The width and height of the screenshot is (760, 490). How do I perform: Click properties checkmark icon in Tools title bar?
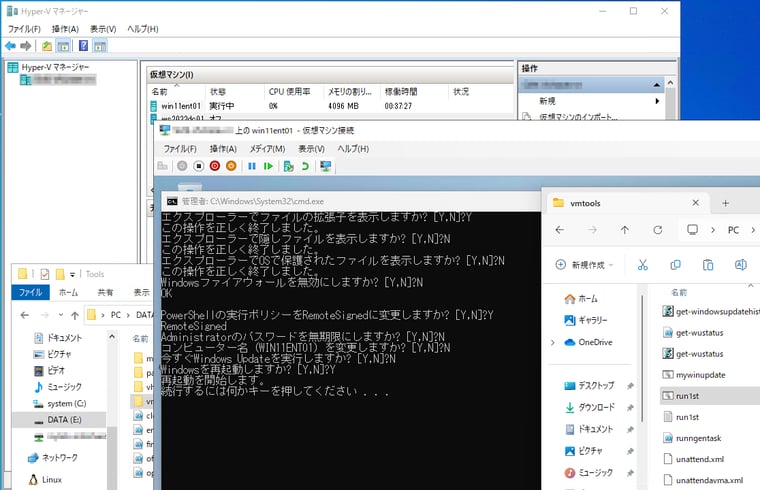point(45,274)
